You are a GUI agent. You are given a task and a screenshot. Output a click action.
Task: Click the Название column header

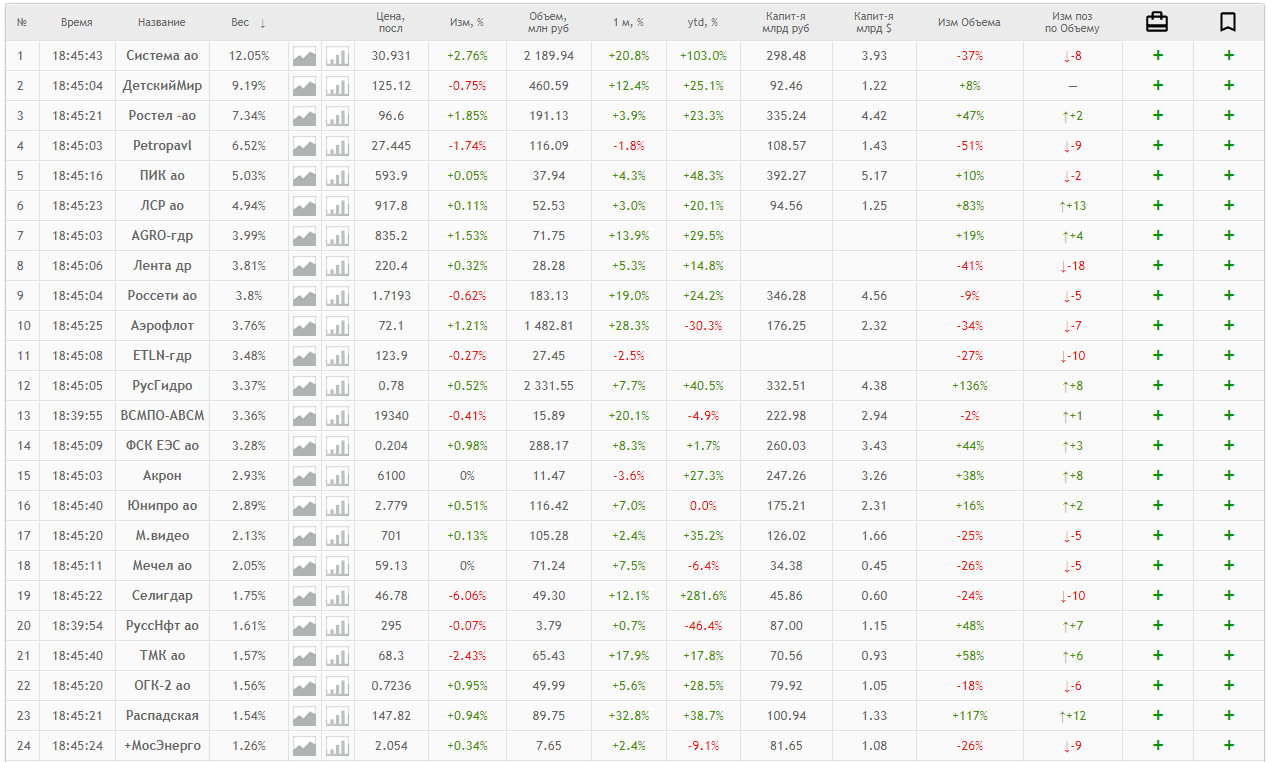[162, 22]
